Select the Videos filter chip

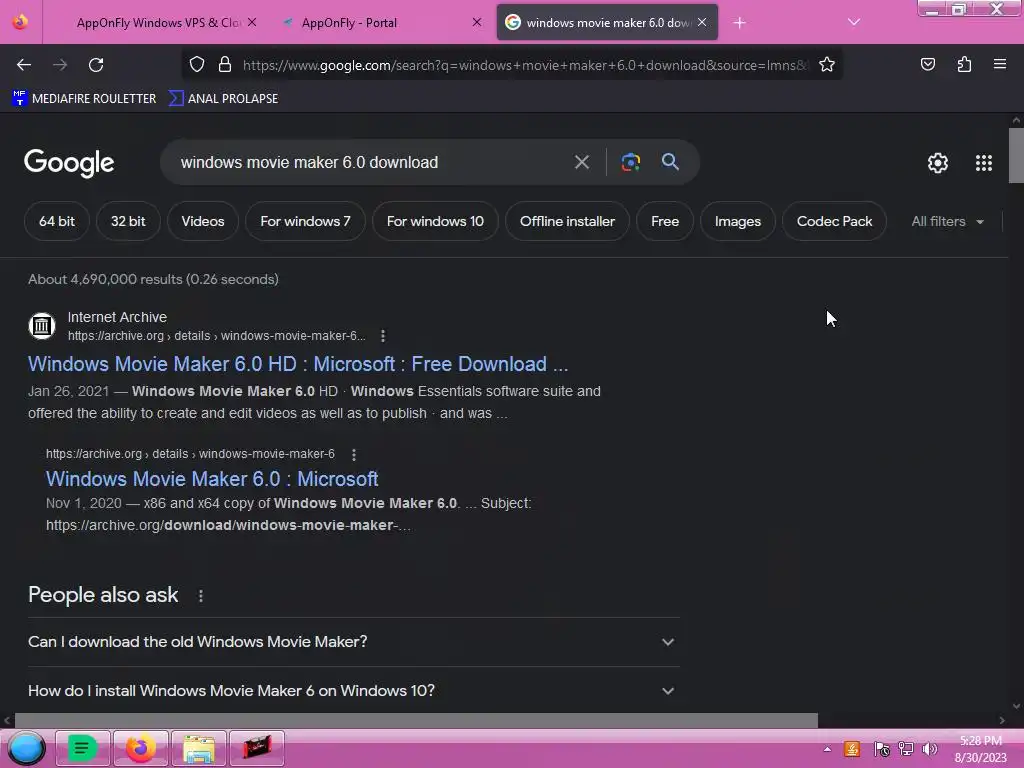click(203, 221)
